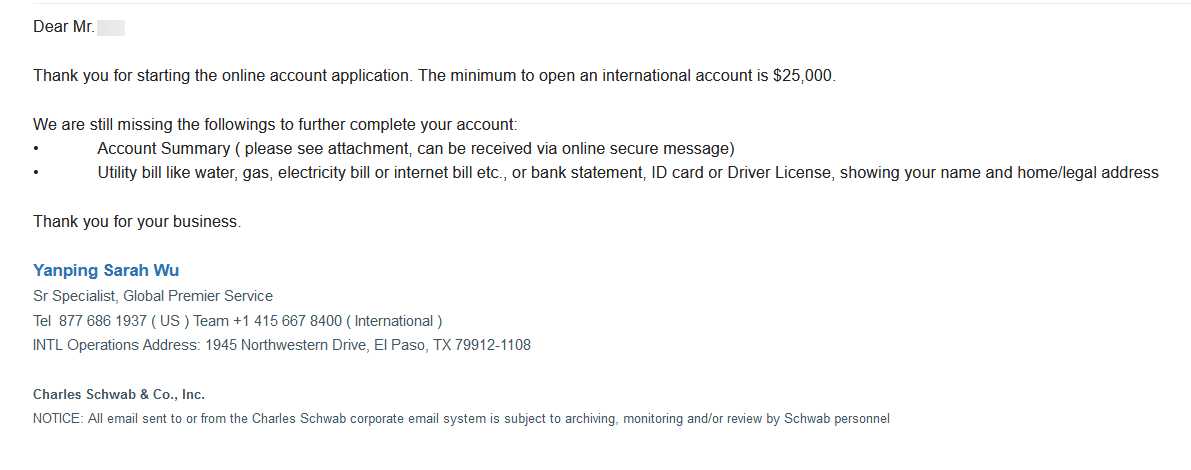
Task: Click the Thank you for your business line
Action: [137, 222]
